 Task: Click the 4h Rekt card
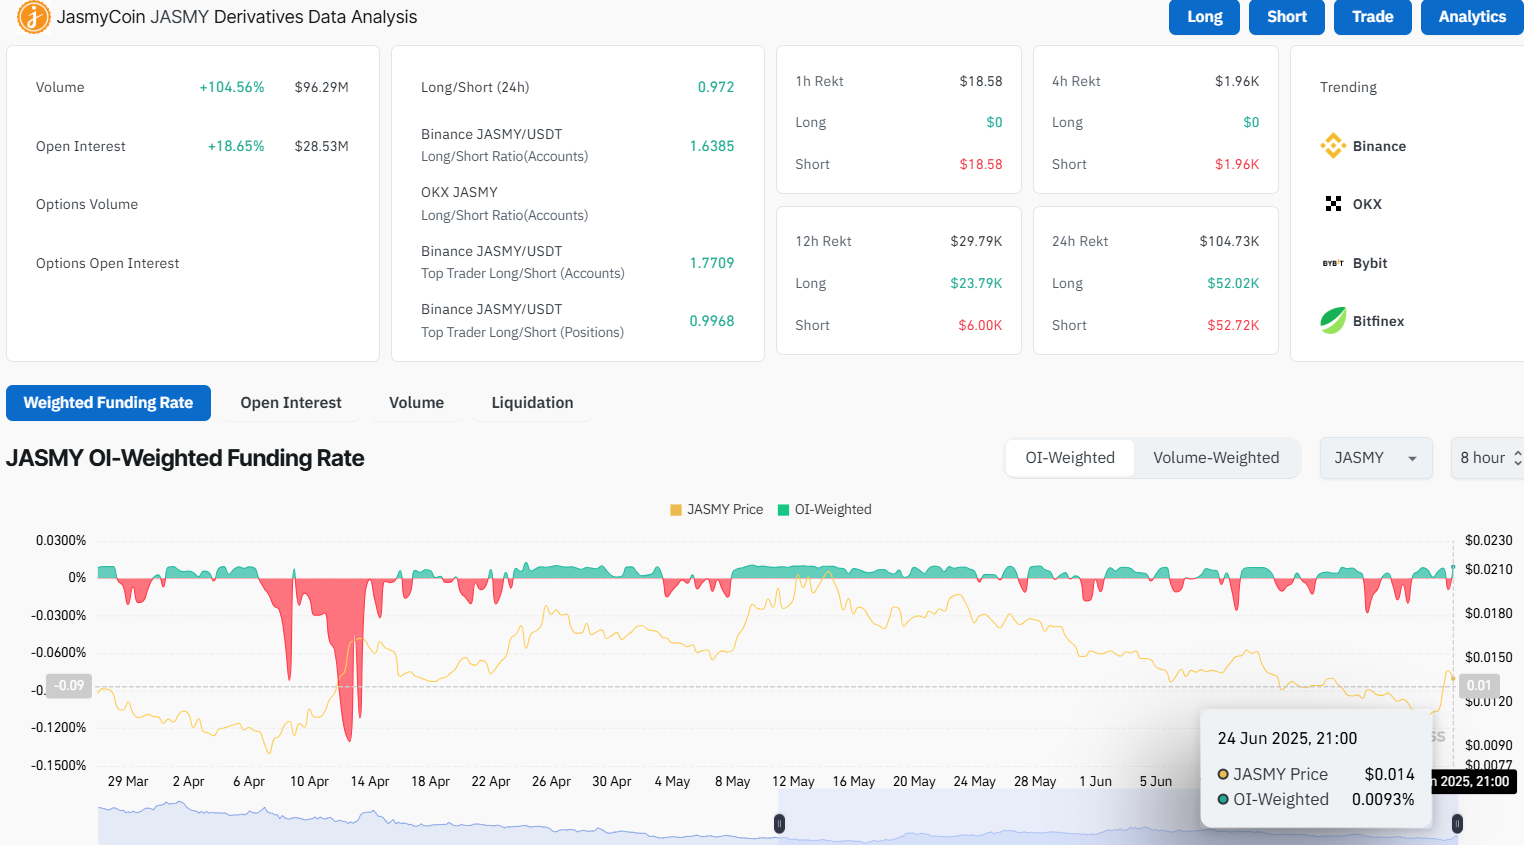1155,120
